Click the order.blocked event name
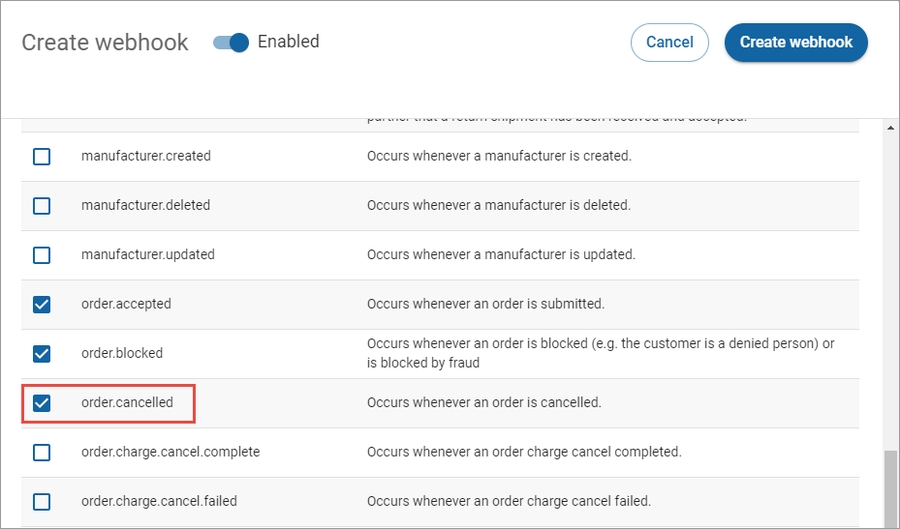Screen dimensions: 900x529 tap(122, 353)
